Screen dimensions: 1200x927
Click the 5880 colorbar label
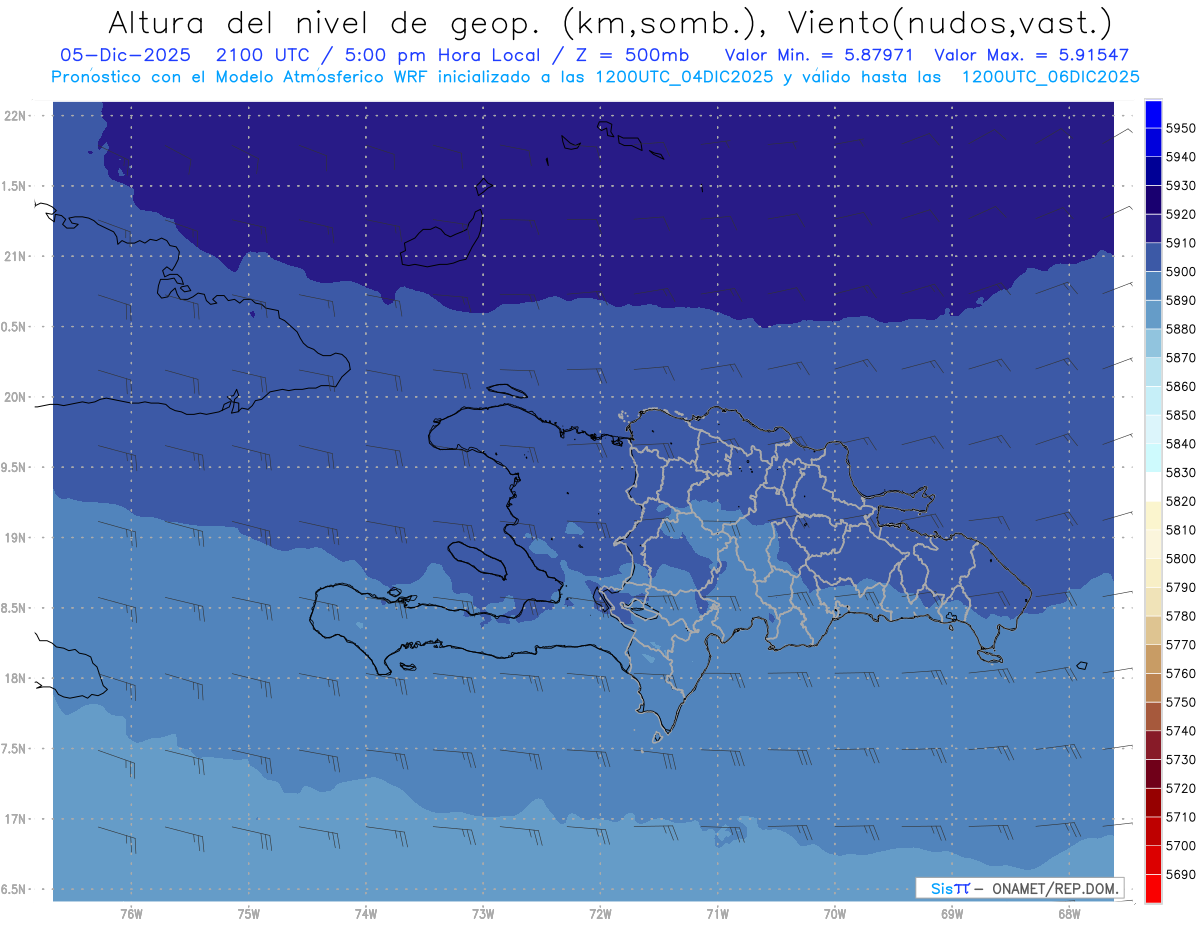pos(1180,329)
